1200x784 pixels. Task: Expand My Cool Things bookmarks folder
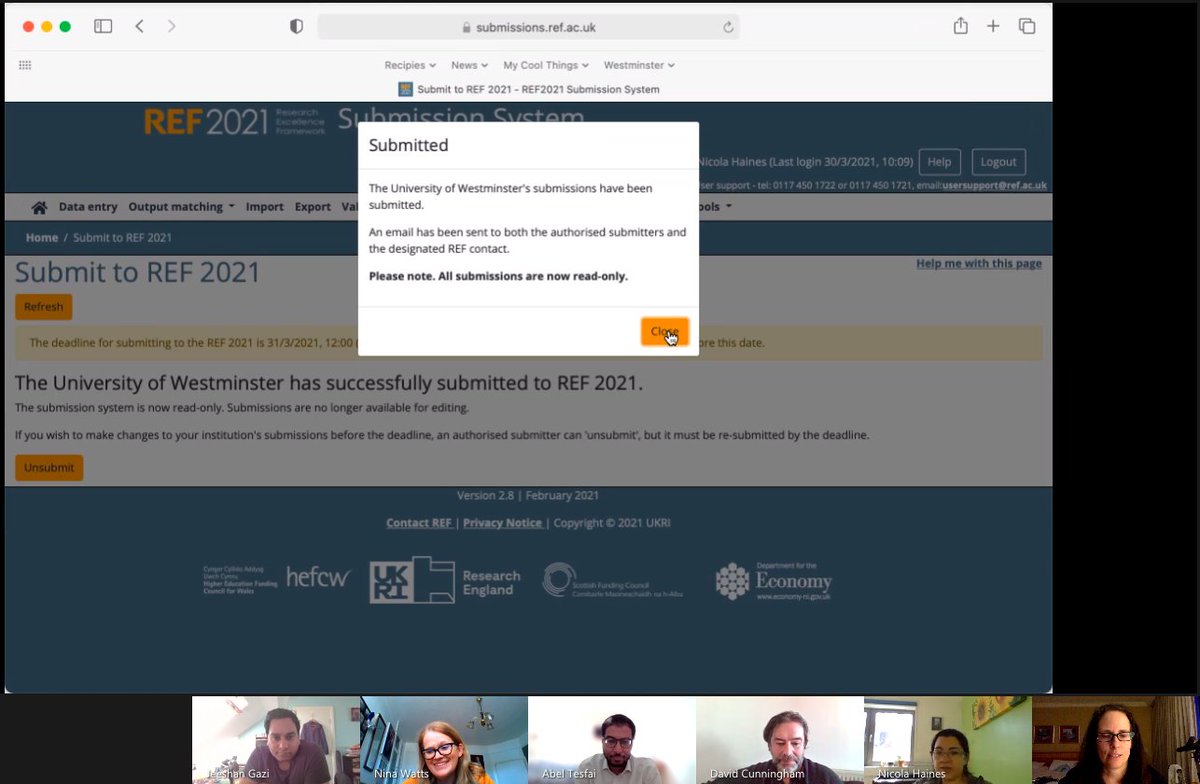[x=546, y=65]
